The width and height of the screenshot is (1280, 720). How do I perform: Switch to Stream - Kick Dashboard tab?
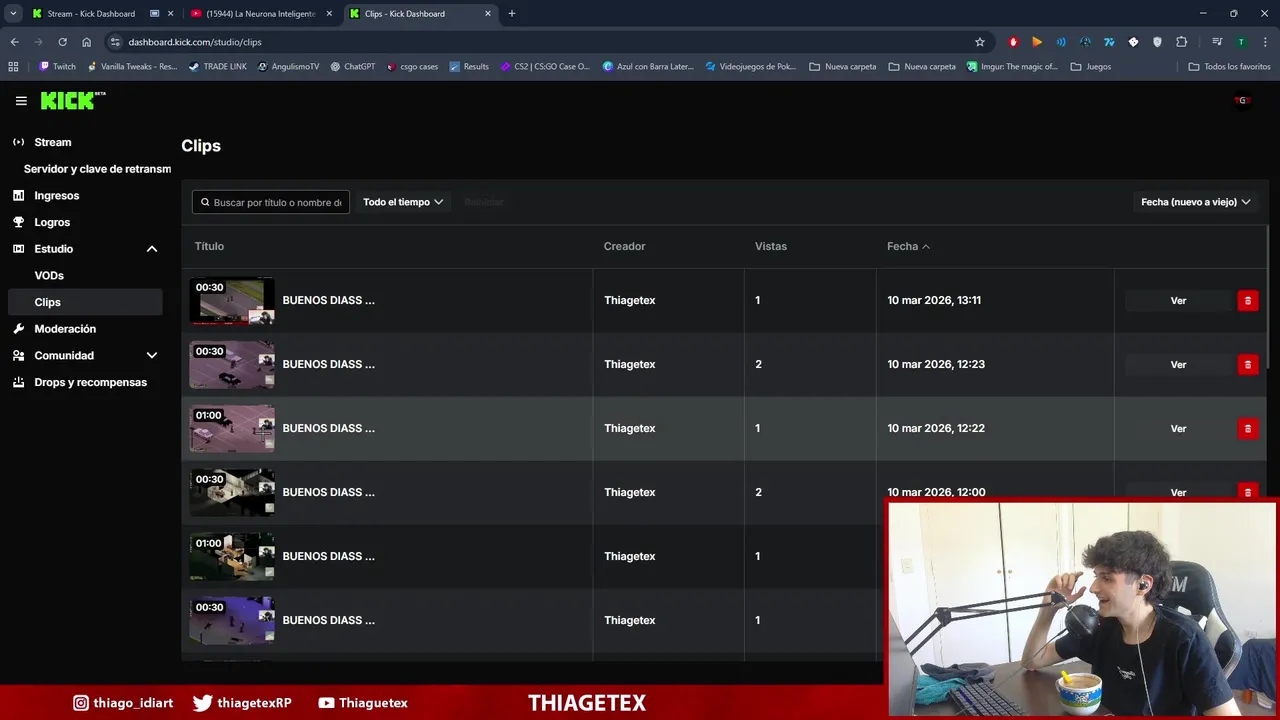pyautogui.click(x=91, y=14)
